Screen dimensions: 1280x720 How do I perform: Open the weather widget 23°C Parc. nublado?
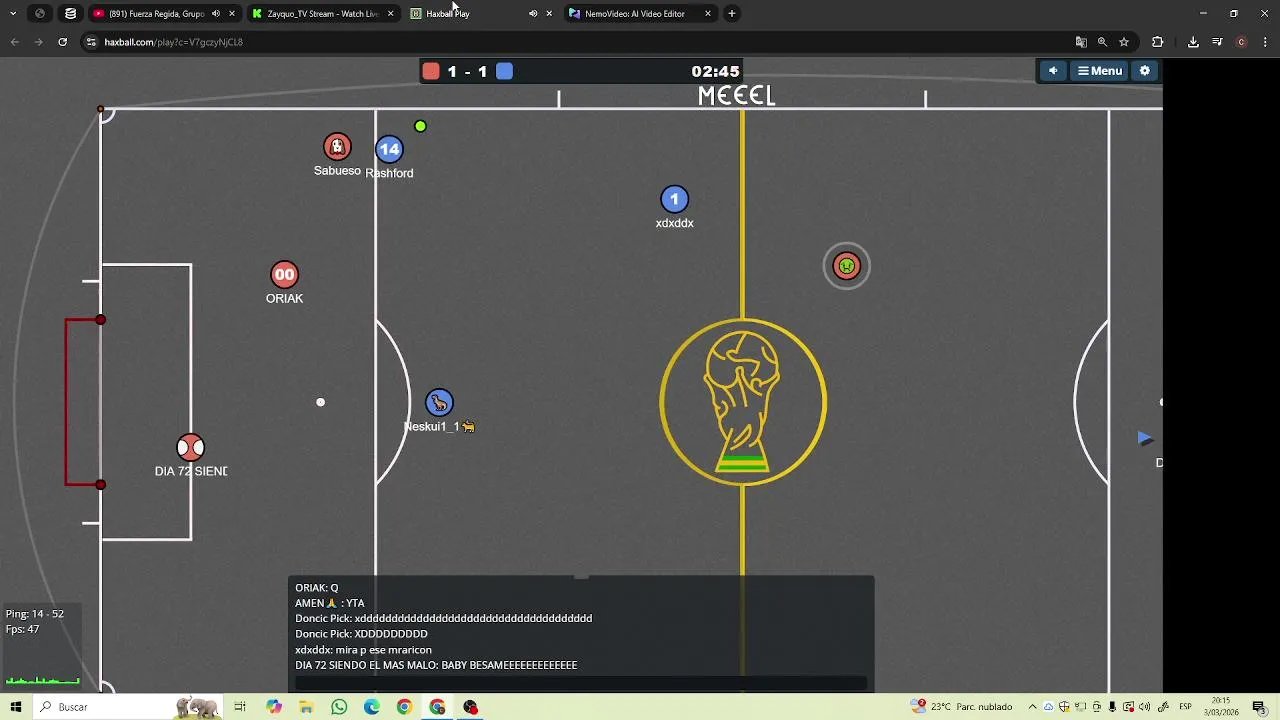[961, 707]
